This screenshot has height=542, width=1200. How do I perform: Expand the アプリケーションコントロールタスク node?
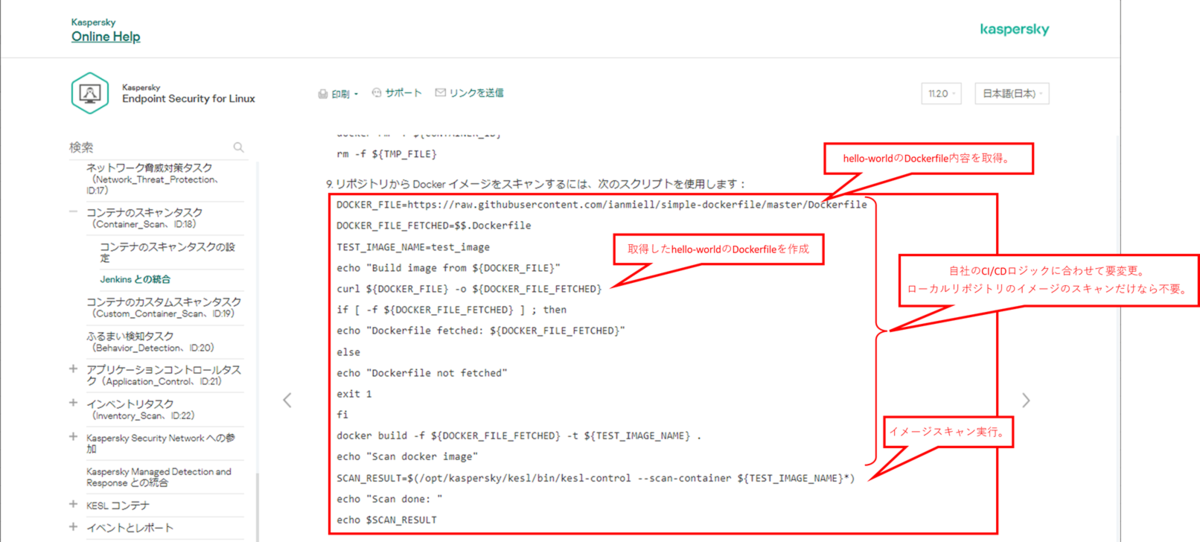[74, 369]
